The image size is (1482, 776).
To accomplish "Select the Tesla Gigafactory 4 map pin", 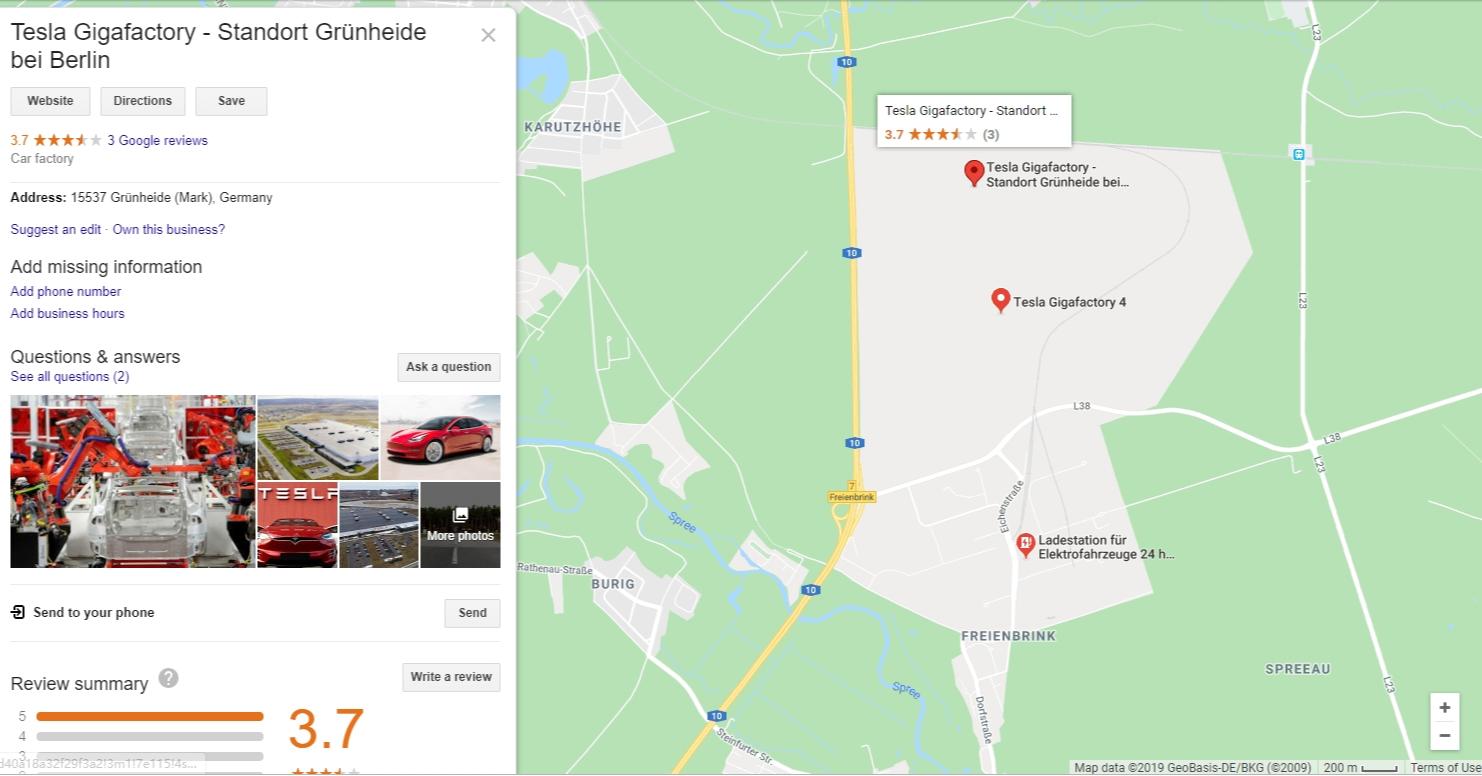I will pos(1000,300).
